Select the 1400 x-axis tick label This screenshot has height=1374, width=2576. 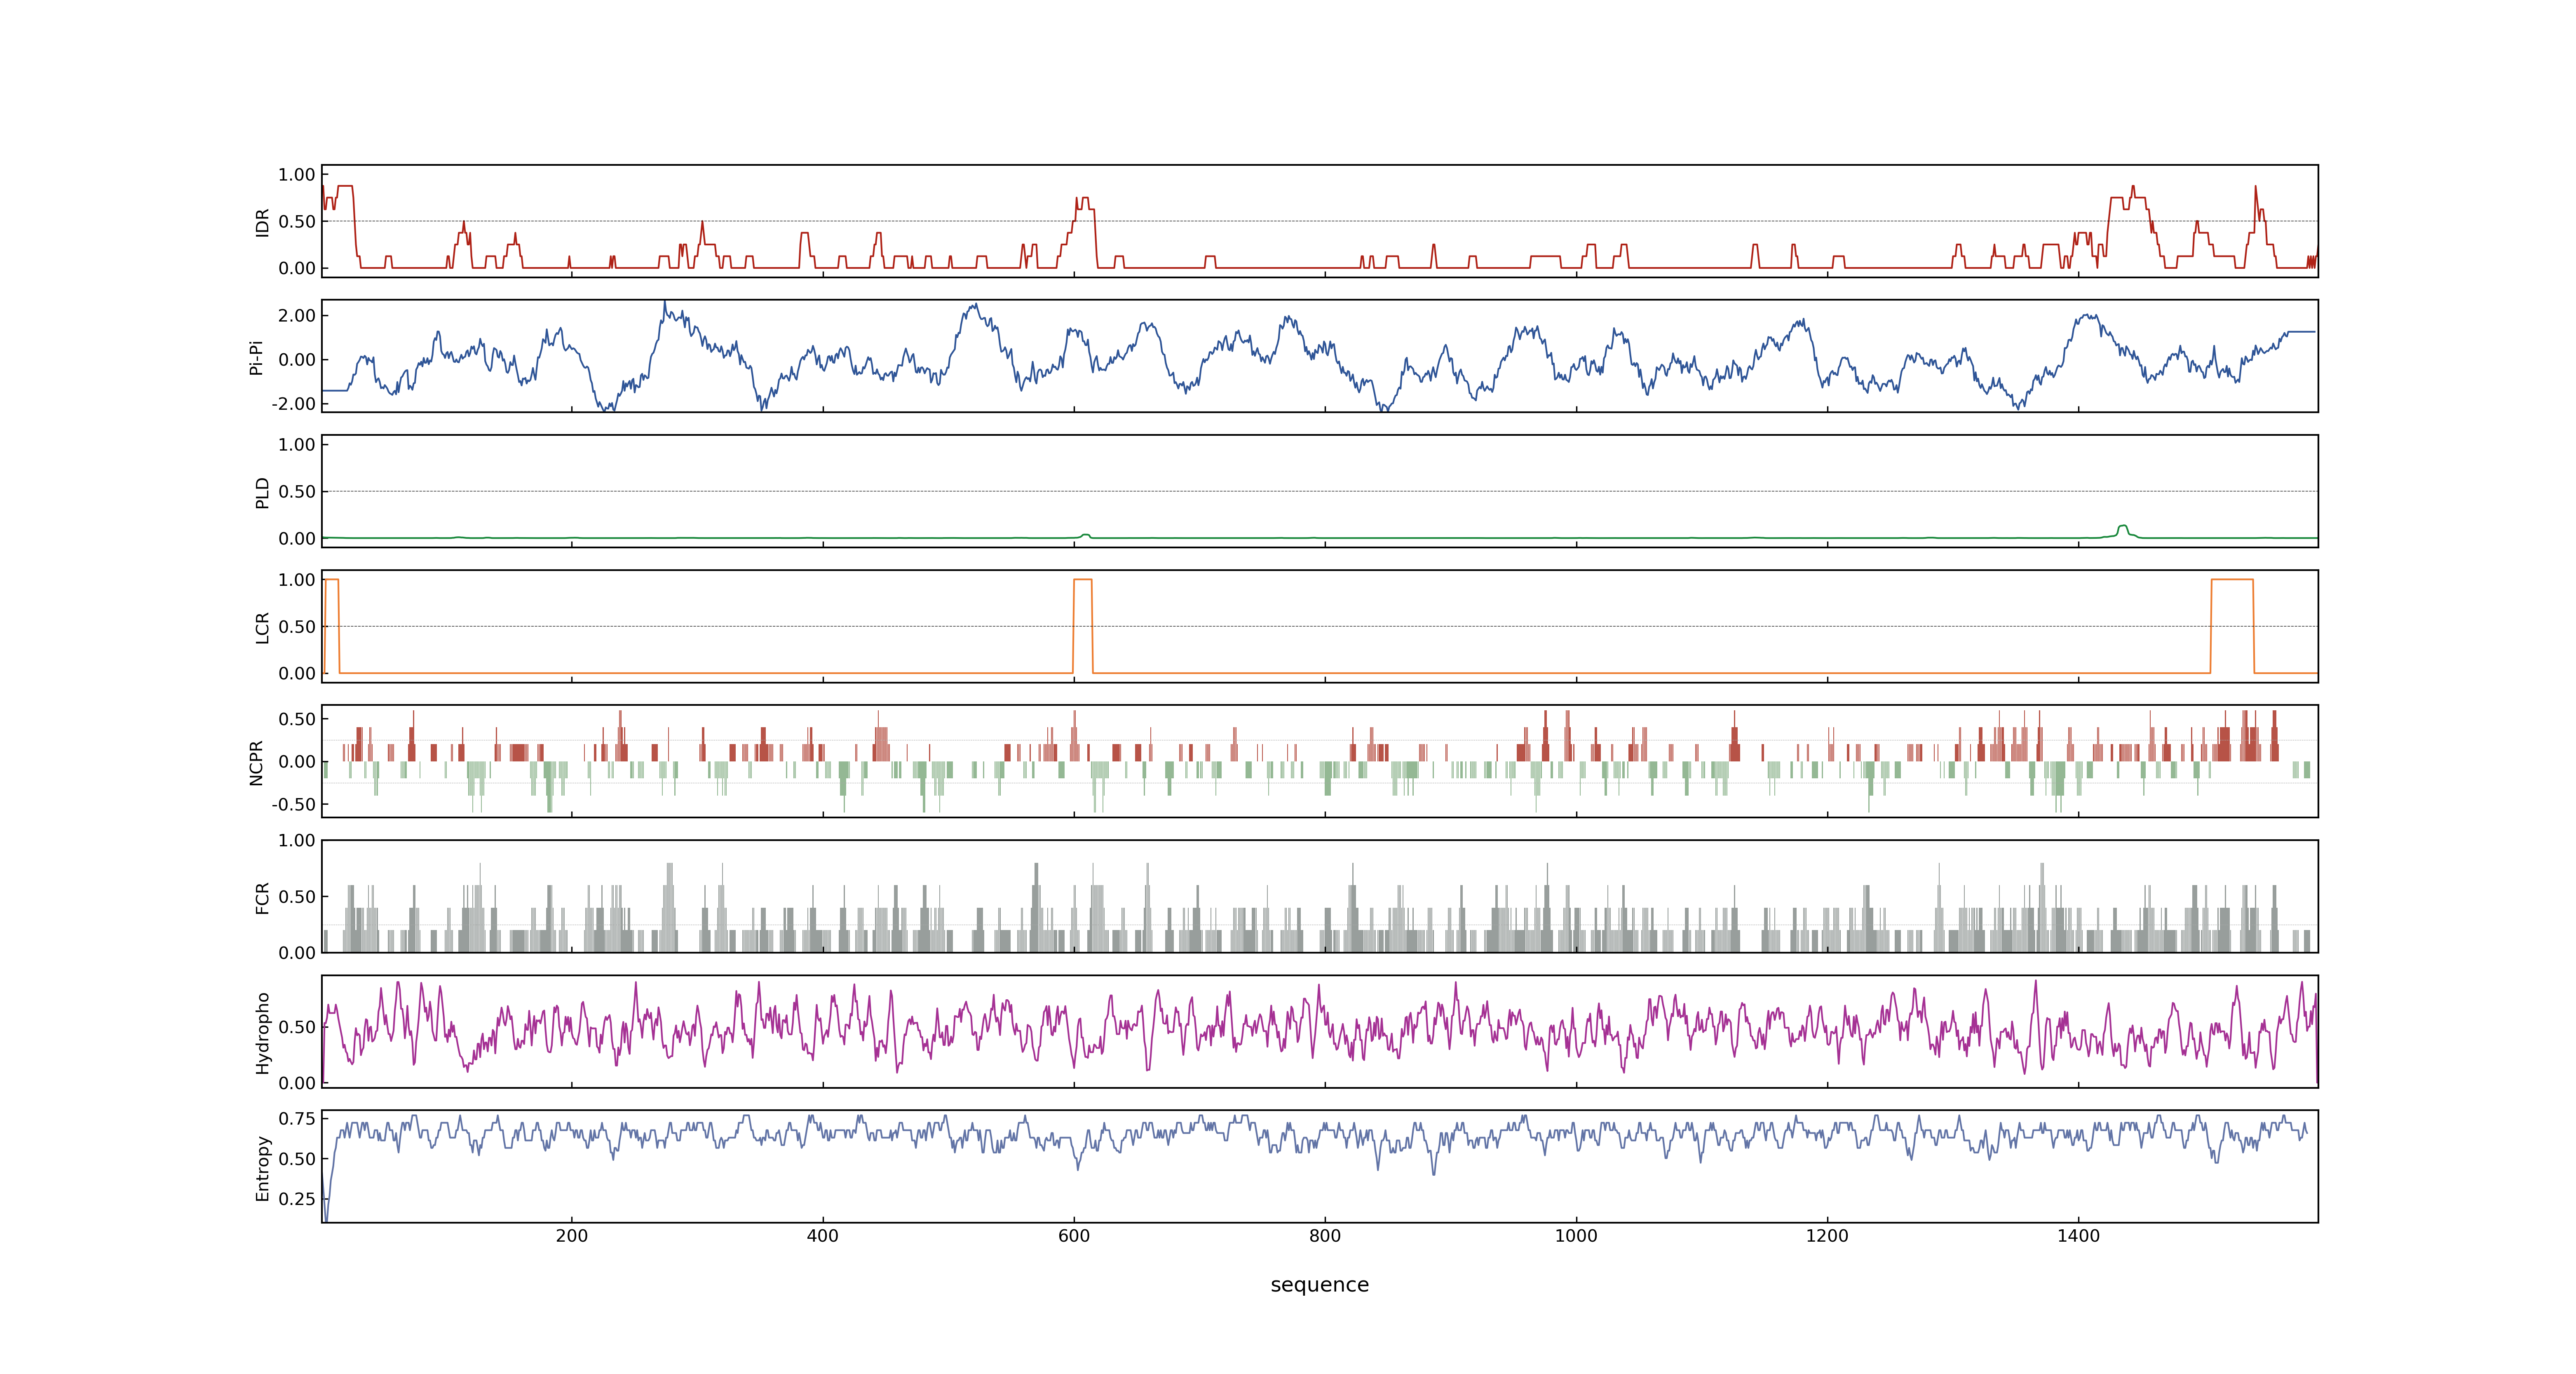(2078, 1236)
